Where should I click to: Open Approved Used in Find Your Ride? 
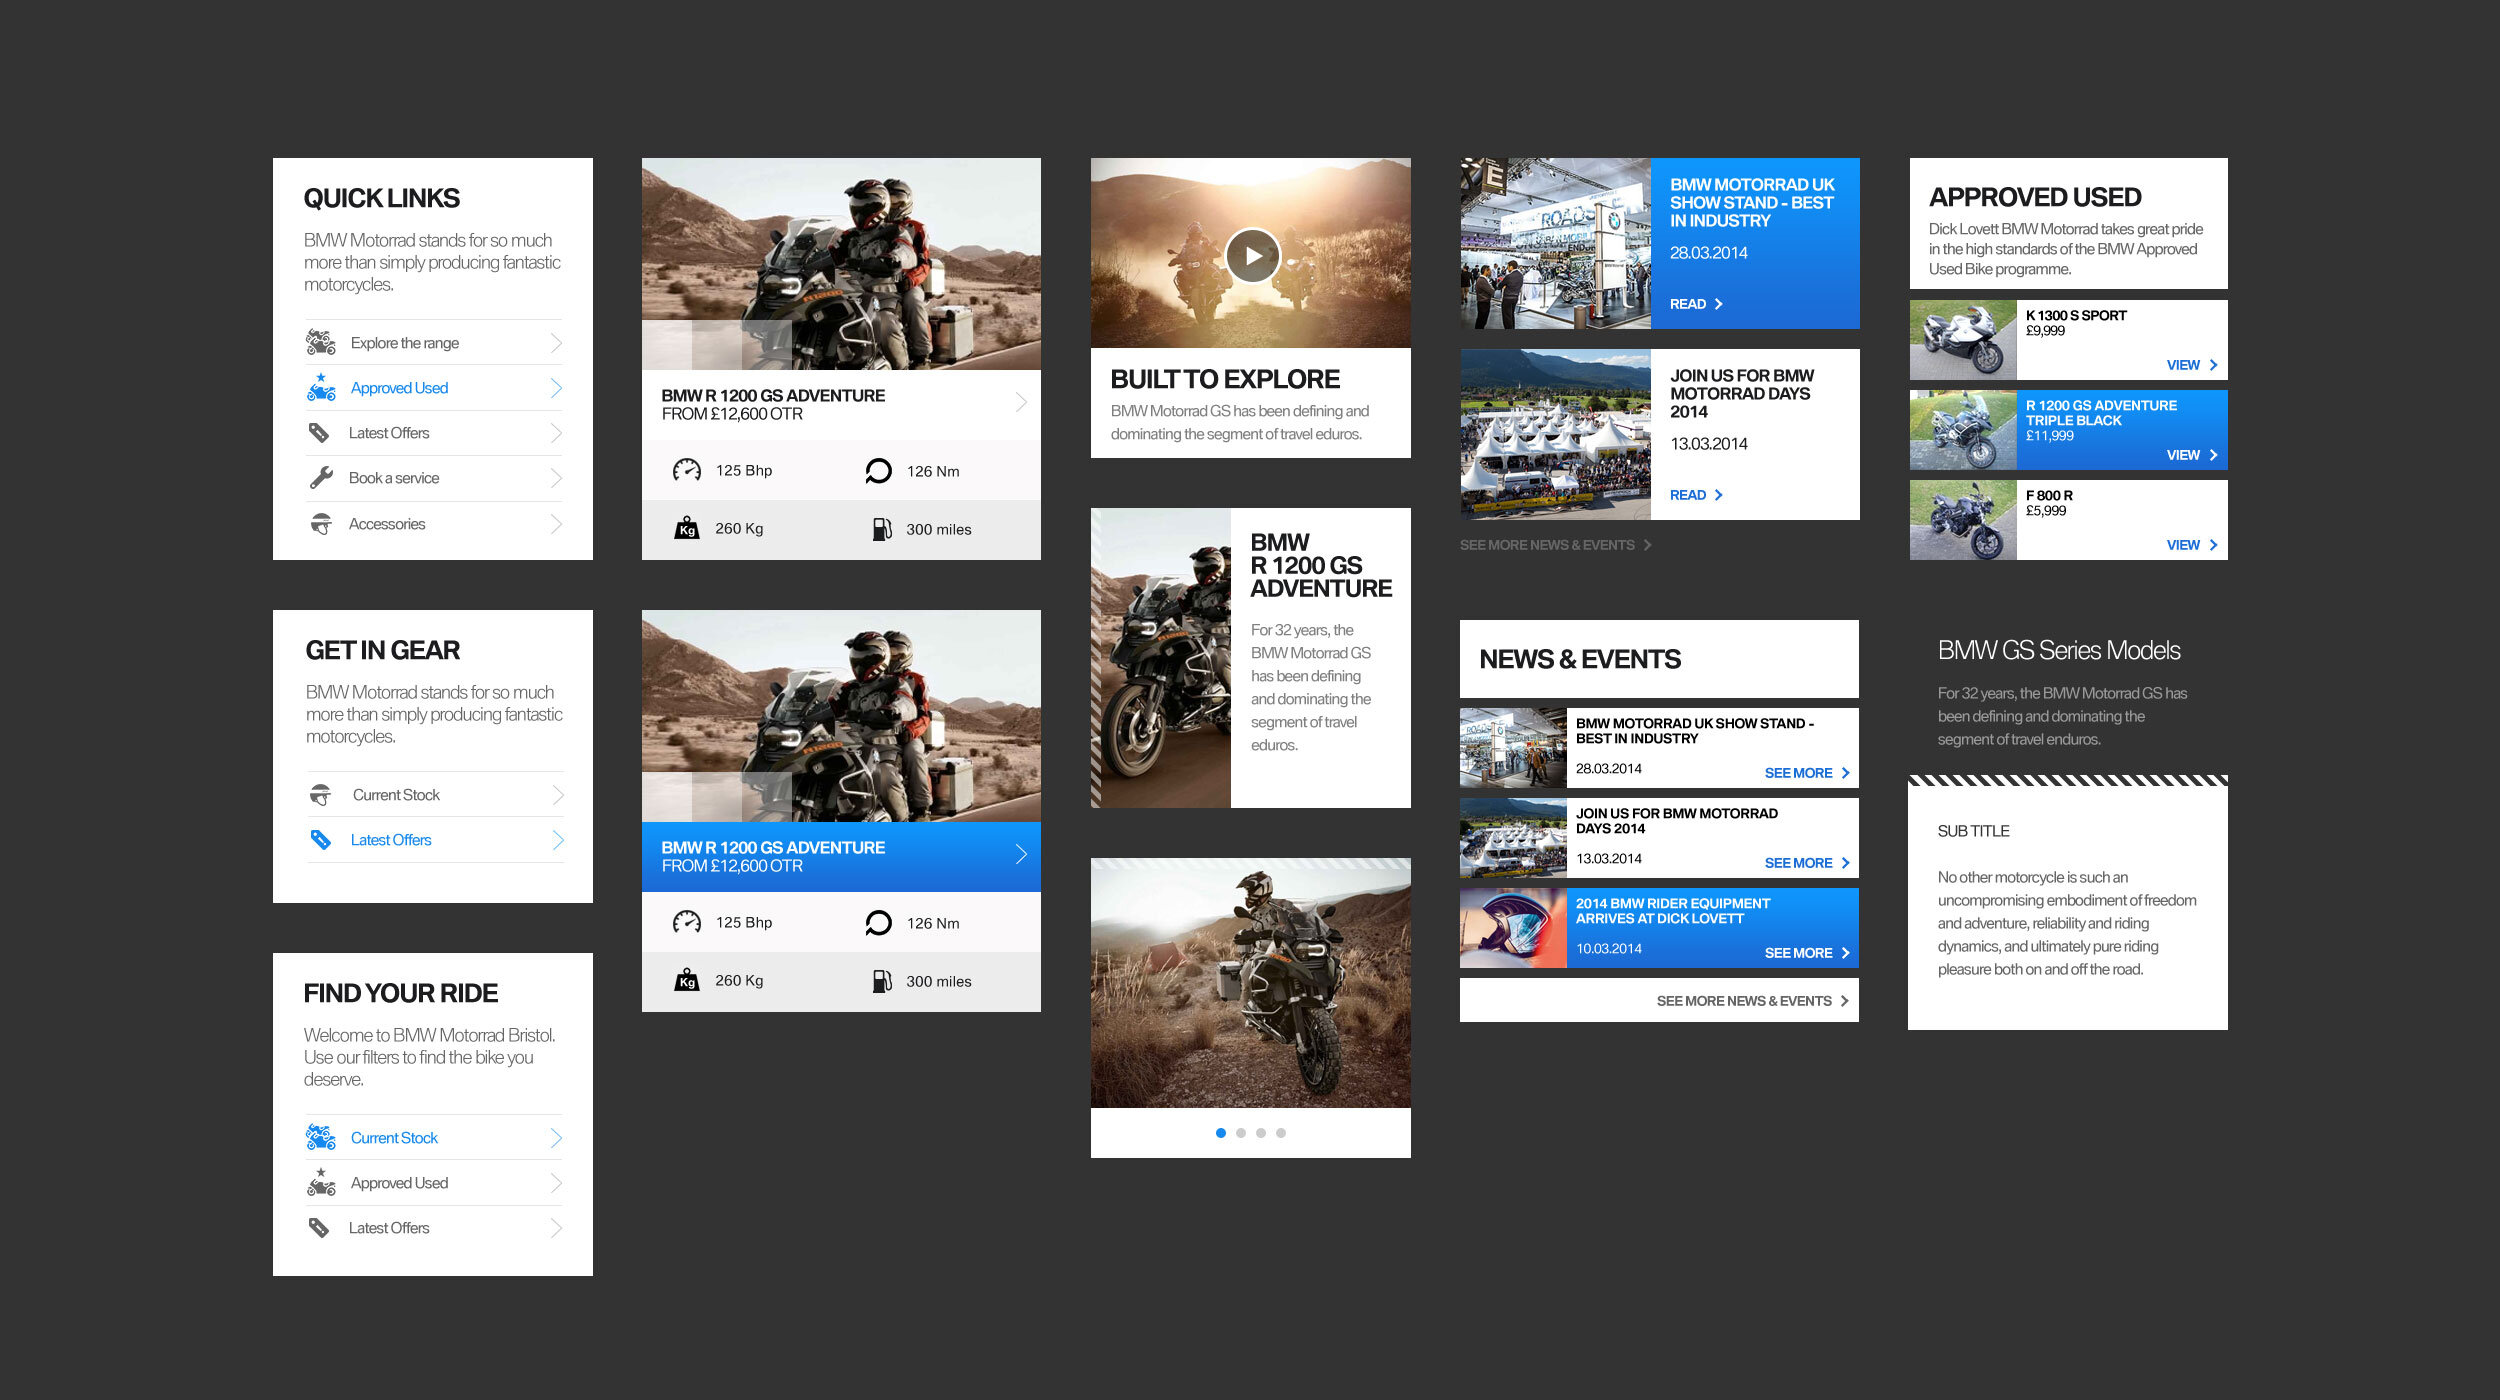tap(399, 1183)
